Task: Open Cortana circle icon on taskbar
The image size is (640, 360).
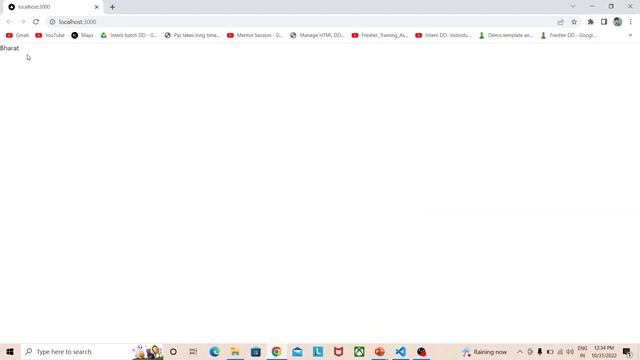Action: (x=173, y=351)
